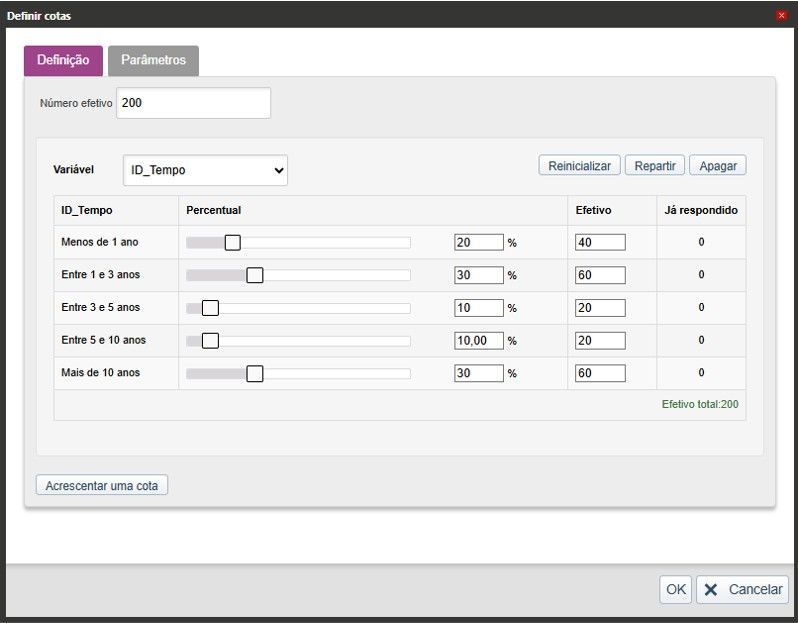Edit Efetivo field for Entre 1 e 3 anos
Screen dimensions: 798x623
[600, 275]
